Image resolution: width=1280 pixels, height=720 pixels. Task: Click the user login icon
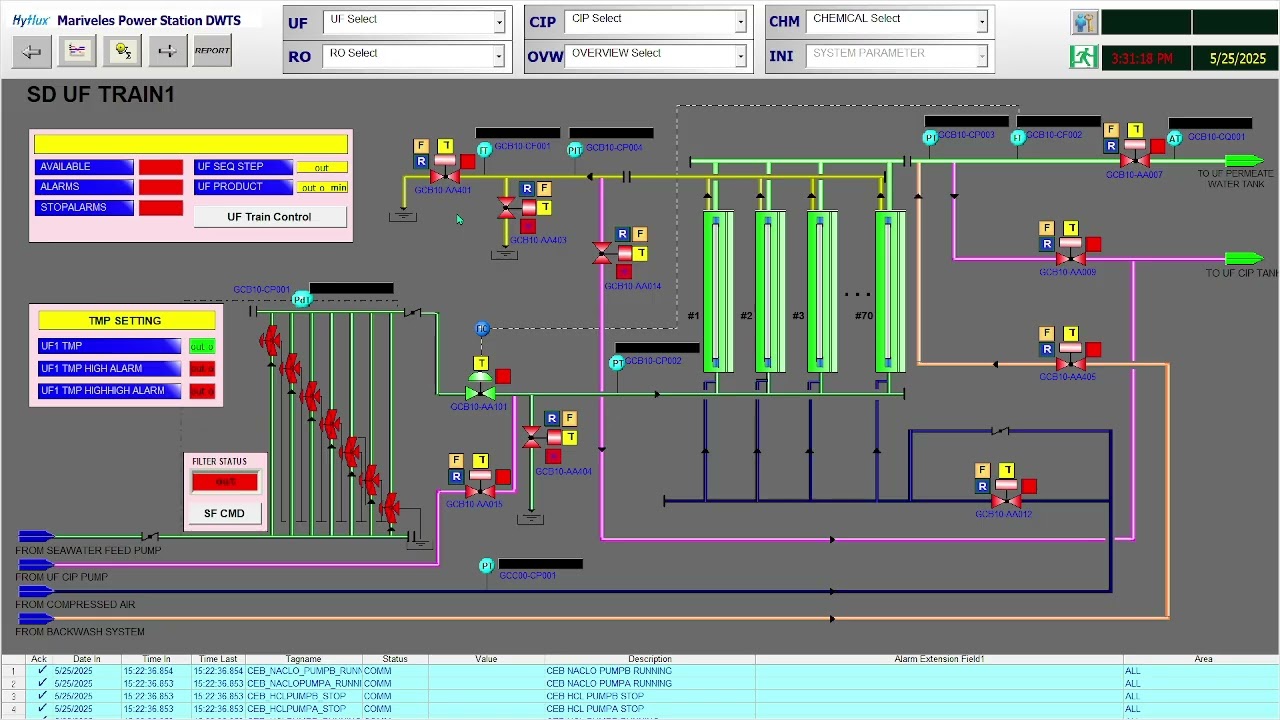point(1084,23)
